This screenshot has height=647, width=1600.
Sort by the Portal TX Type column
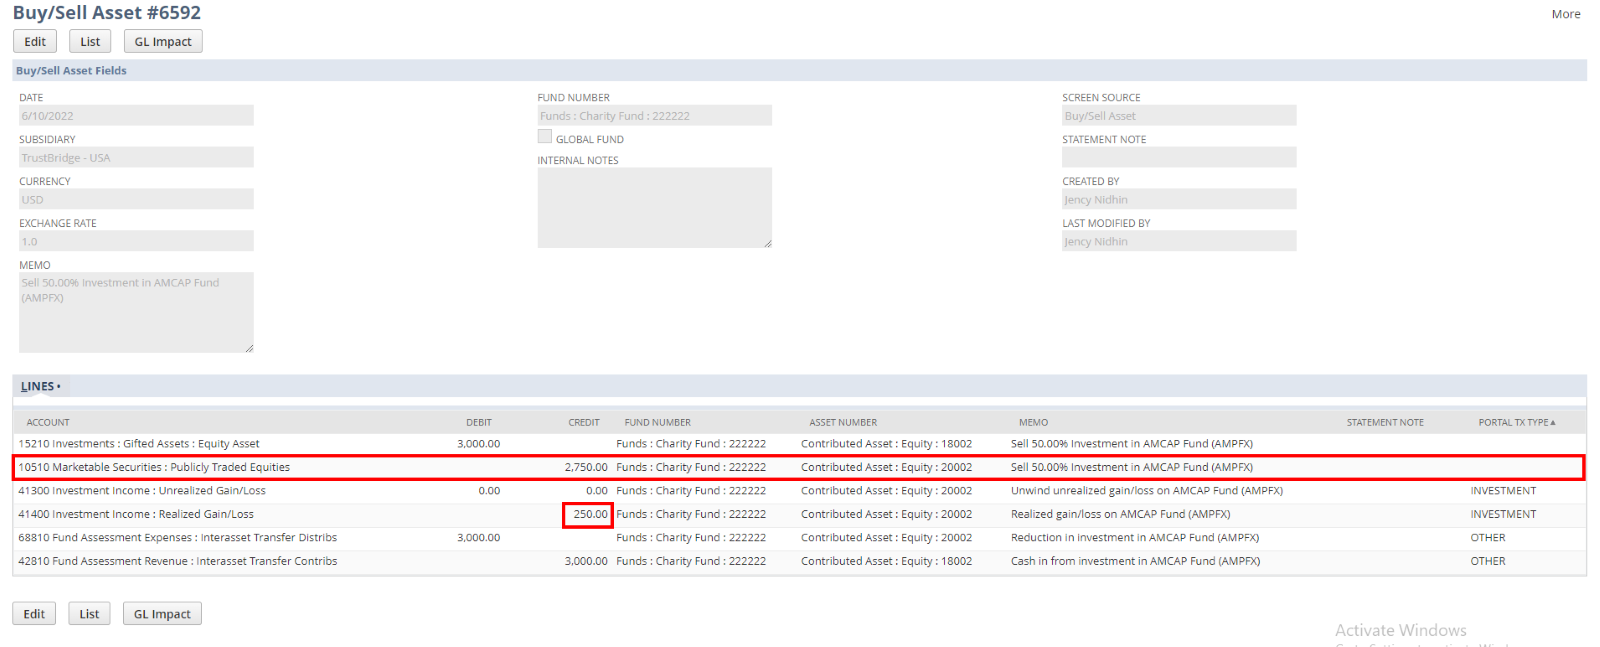[x=1516, y=422]
